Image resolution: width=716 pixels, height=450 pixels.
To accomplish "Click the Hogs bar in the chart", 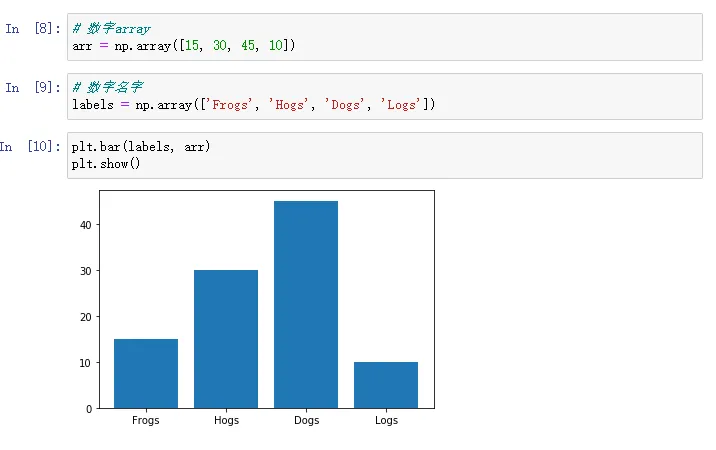I will click(226, 339).
